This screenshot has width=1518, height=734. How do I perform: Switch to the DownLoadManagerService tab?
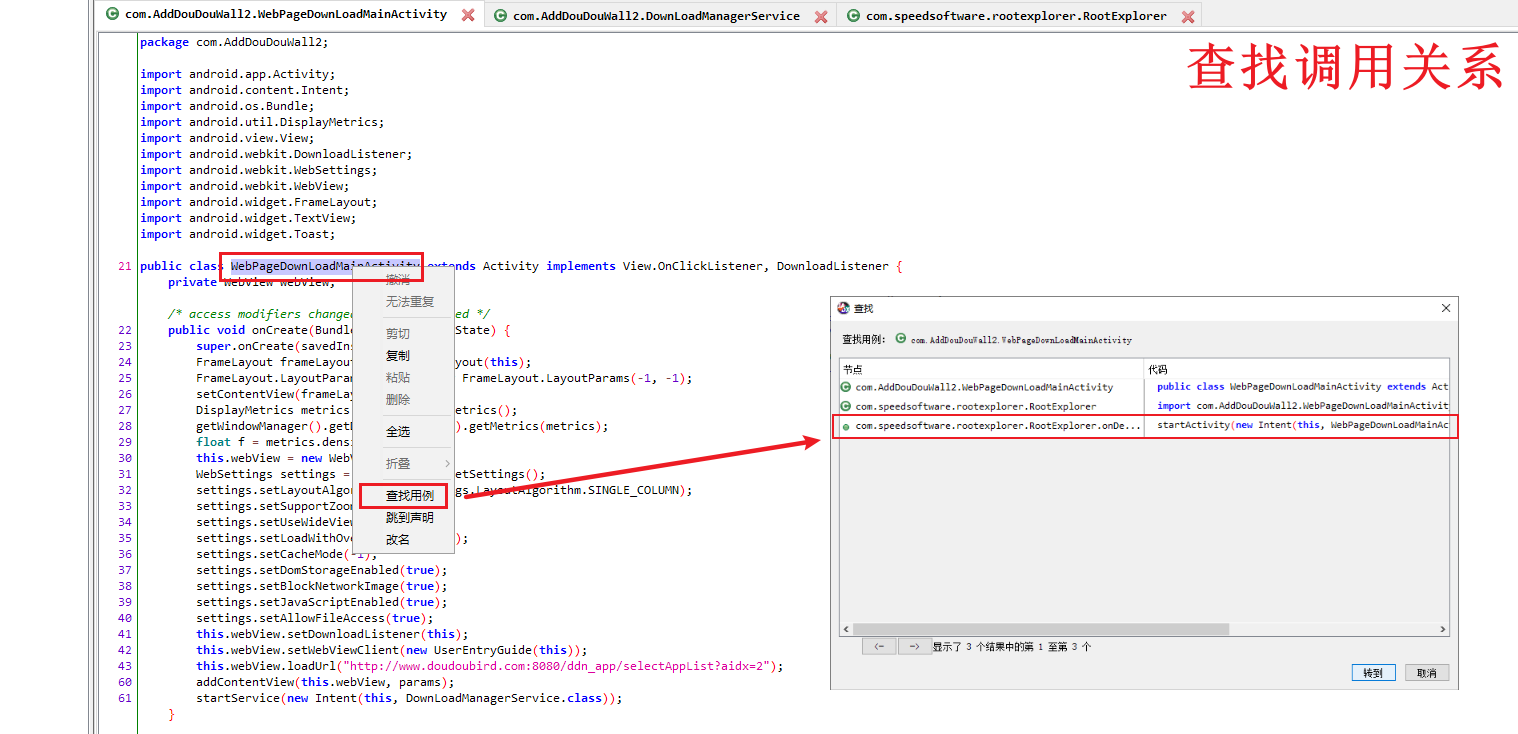[656, 16]
